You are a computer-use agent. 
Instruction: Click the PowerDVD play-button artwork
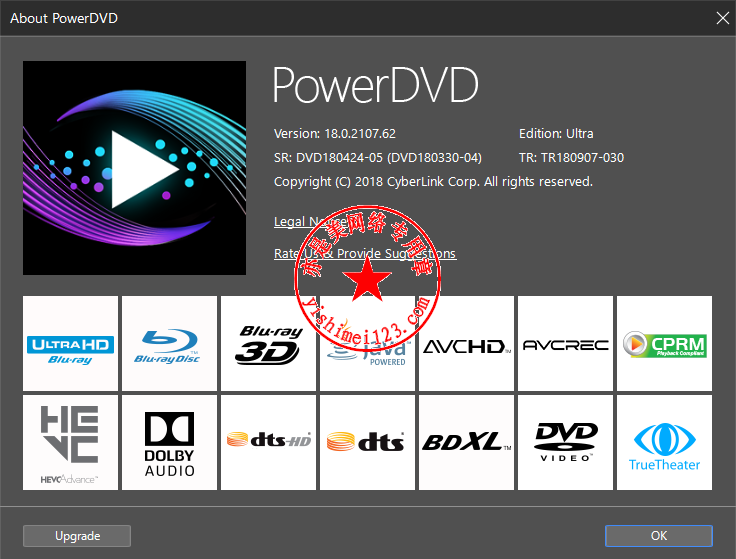click(134, 168)
